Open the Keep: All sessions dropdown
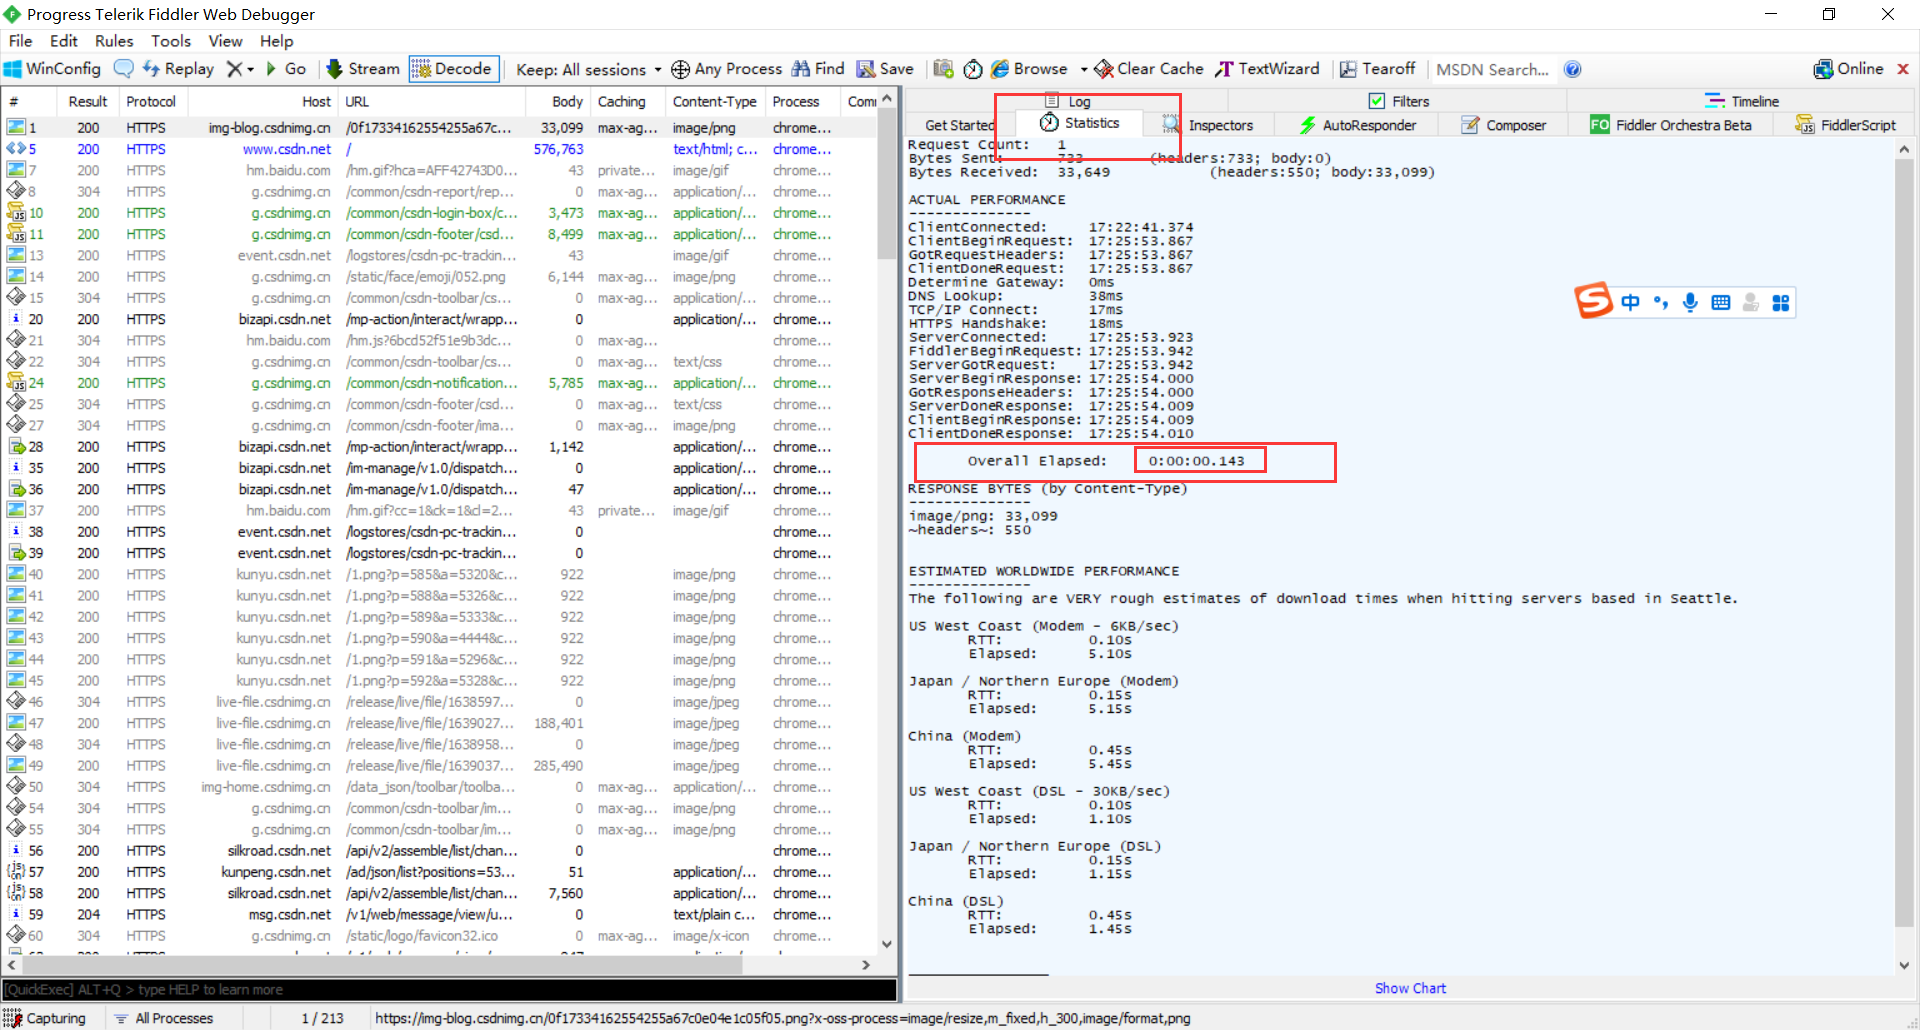Screen dimensions: 1920x1030 tap(589, 69)
